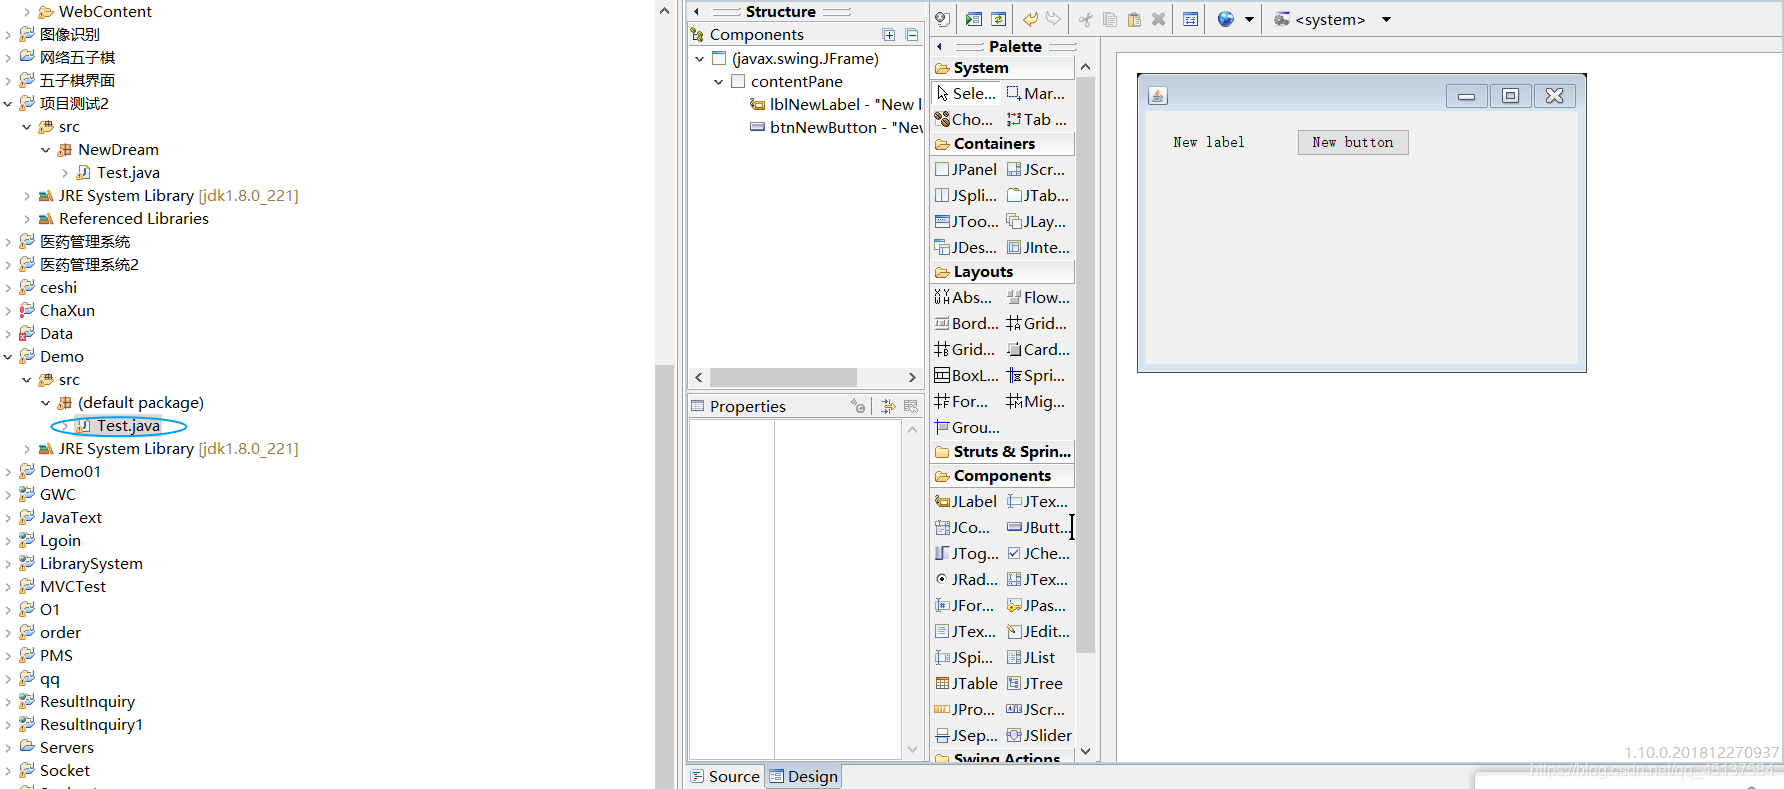Click the Externalize strings globe icon
1784x789 pixels.
[1226, 19]
